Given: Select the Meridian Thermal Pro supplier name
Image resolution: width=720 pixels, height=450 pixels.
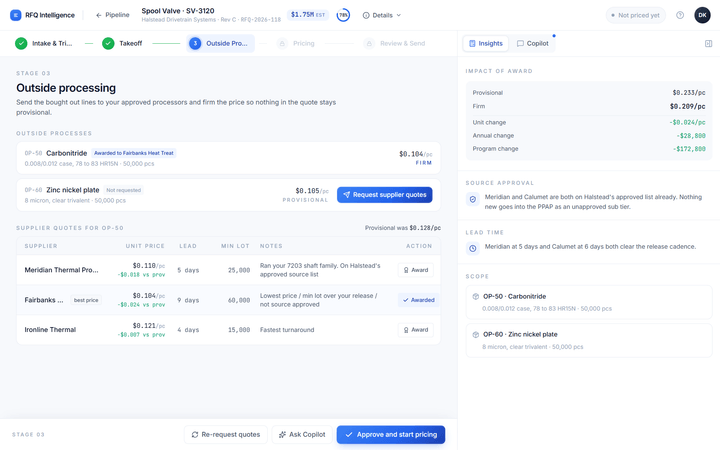Looking at the screenshot, I should pos(61,270).
